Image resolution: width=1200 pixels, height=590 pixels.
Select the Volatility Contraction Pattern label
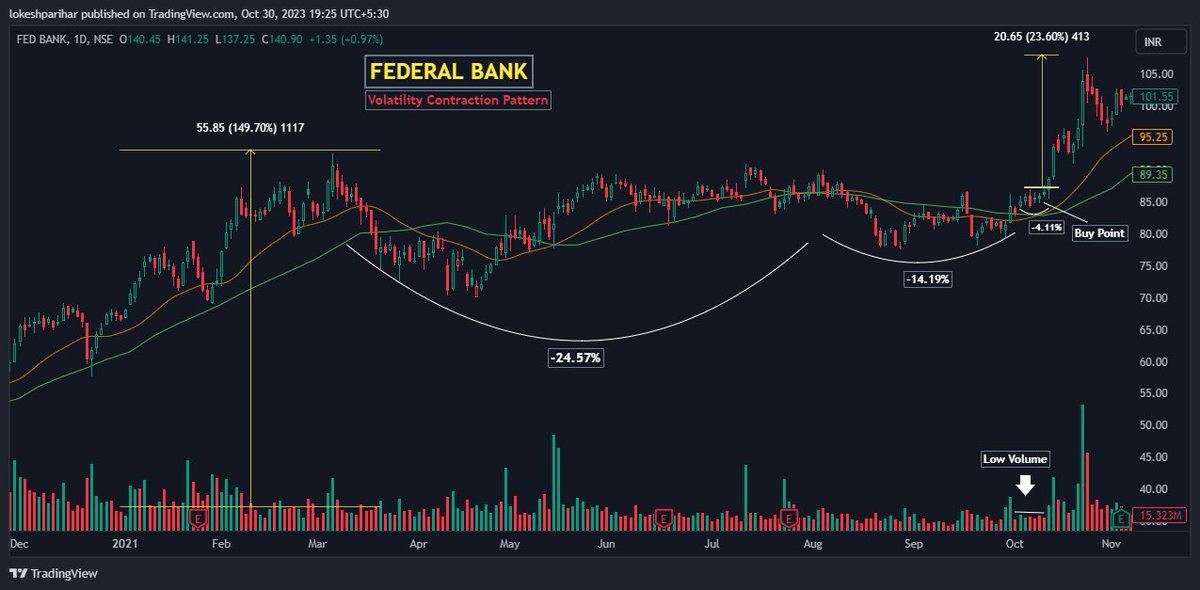pos(457,100)
